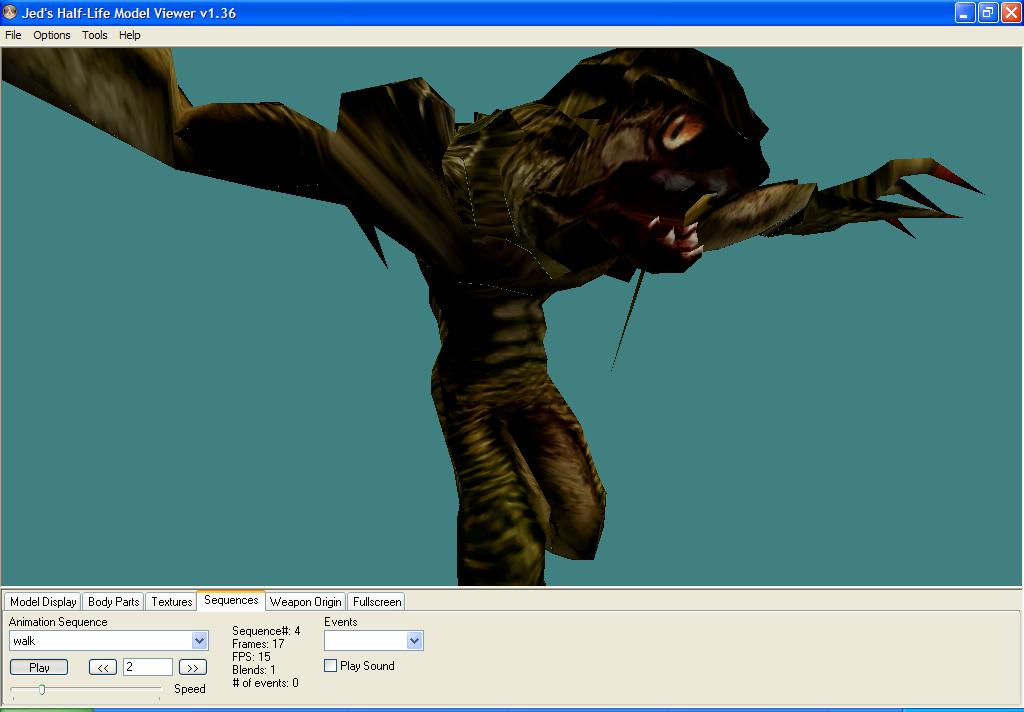This screenshot has width=1024, height=712.
Task: Switch to the Model Display tab
Action: pyautogui.click(x=43, y=602)
